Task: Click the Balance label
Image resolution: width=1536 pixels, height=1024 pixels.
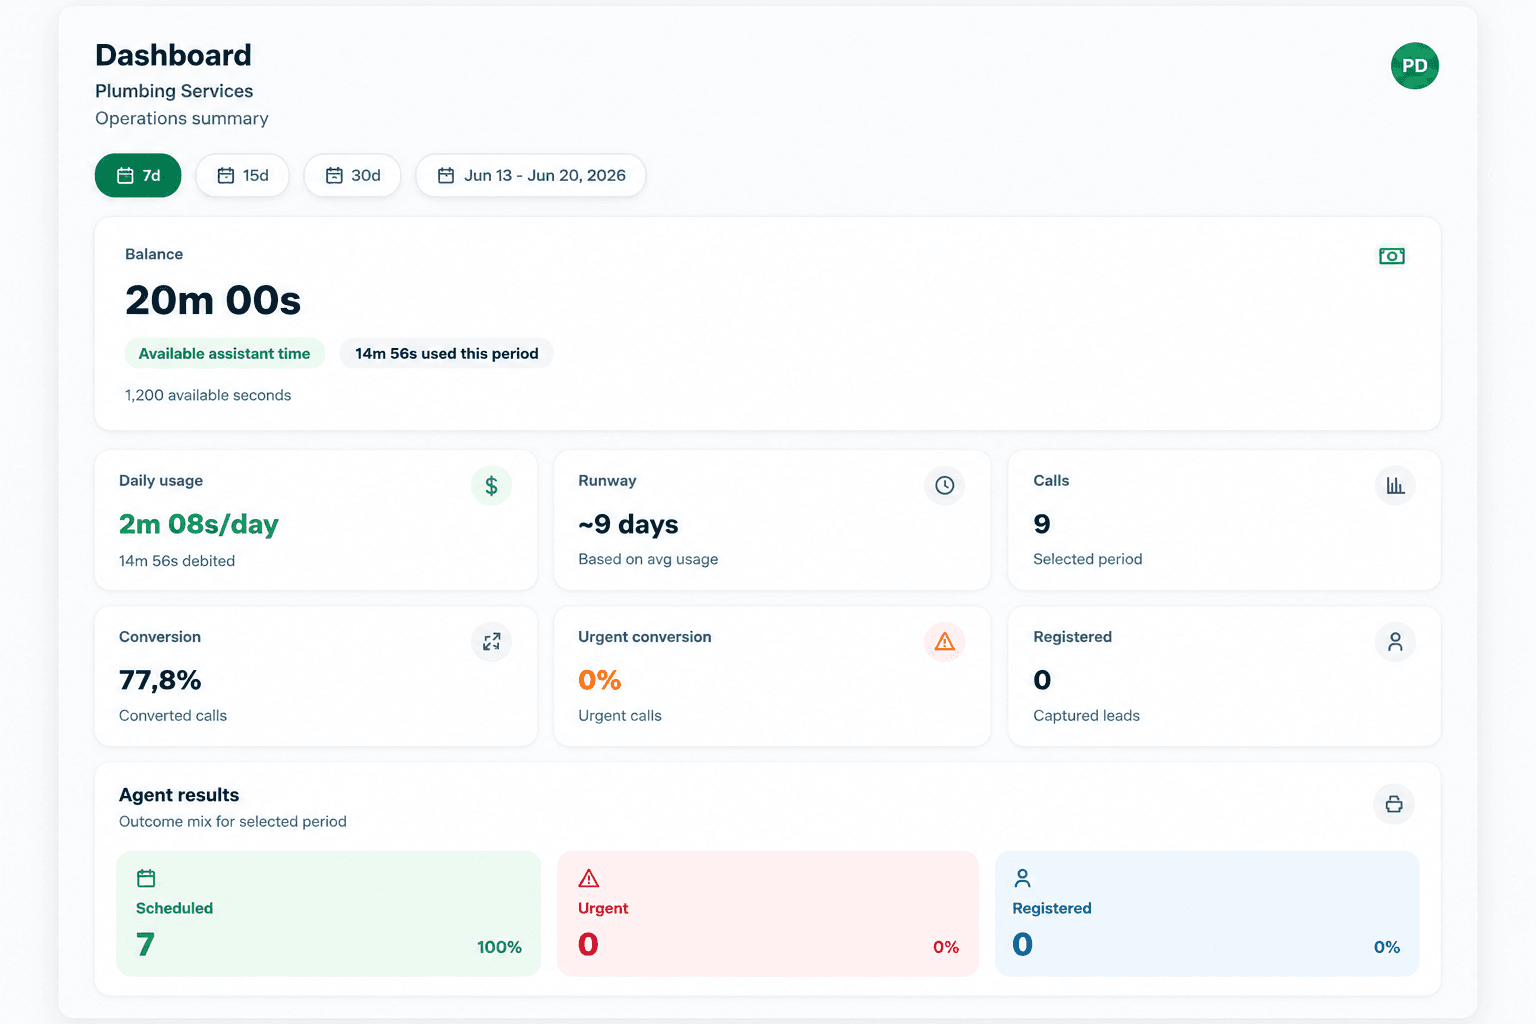Action: (154, 254)
